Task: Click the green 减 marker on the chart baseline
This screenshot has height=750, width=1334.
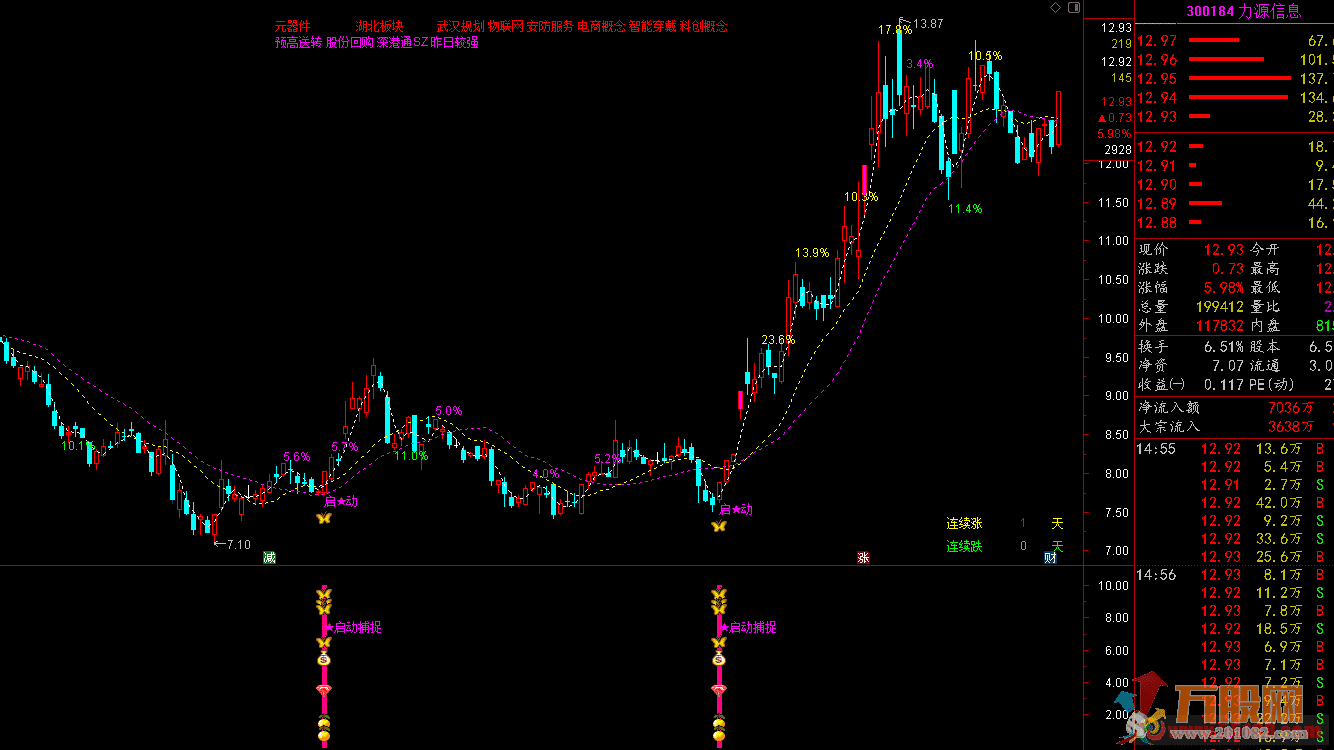Action: point(269,557)
